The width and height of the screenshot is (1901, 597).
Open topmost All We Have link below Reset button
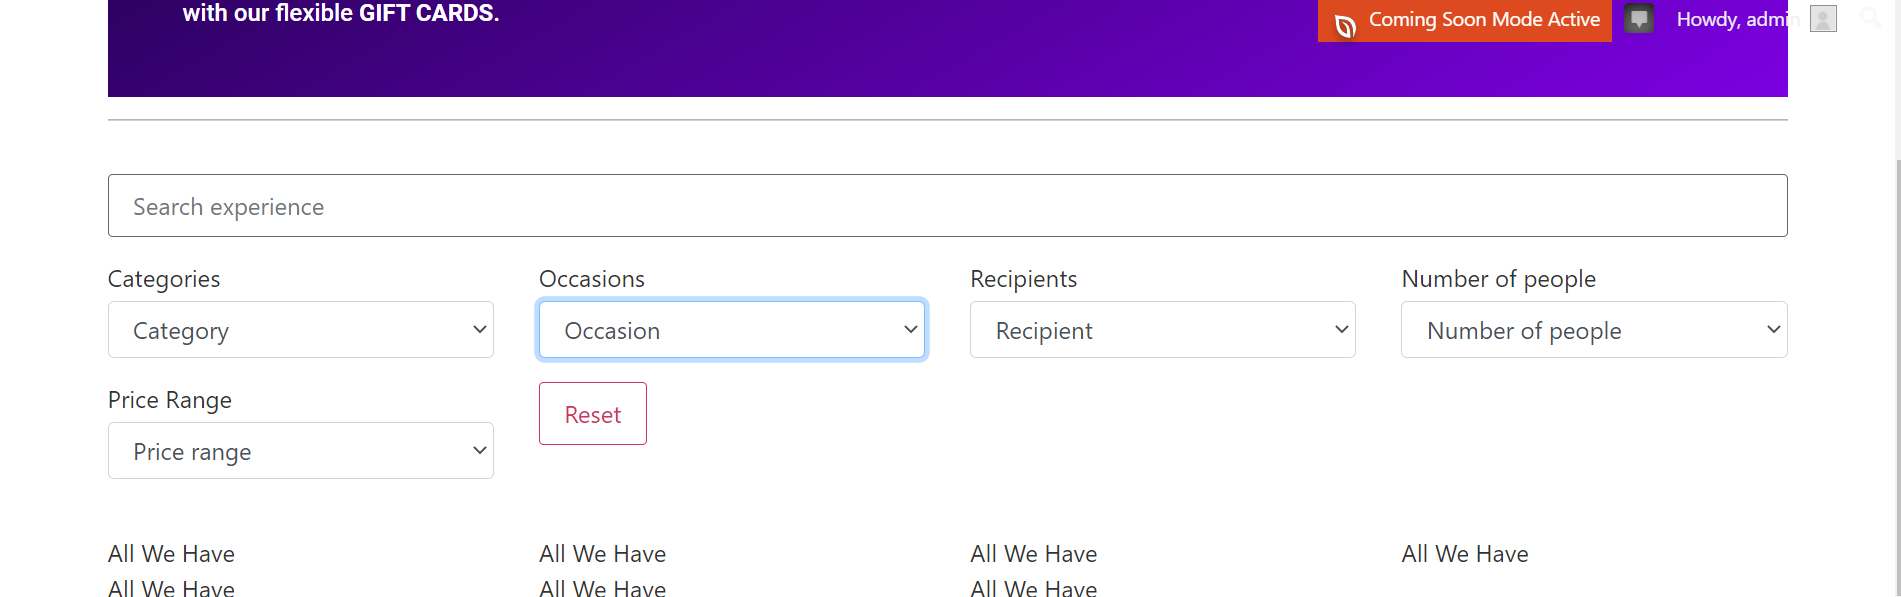click(602, 554)
